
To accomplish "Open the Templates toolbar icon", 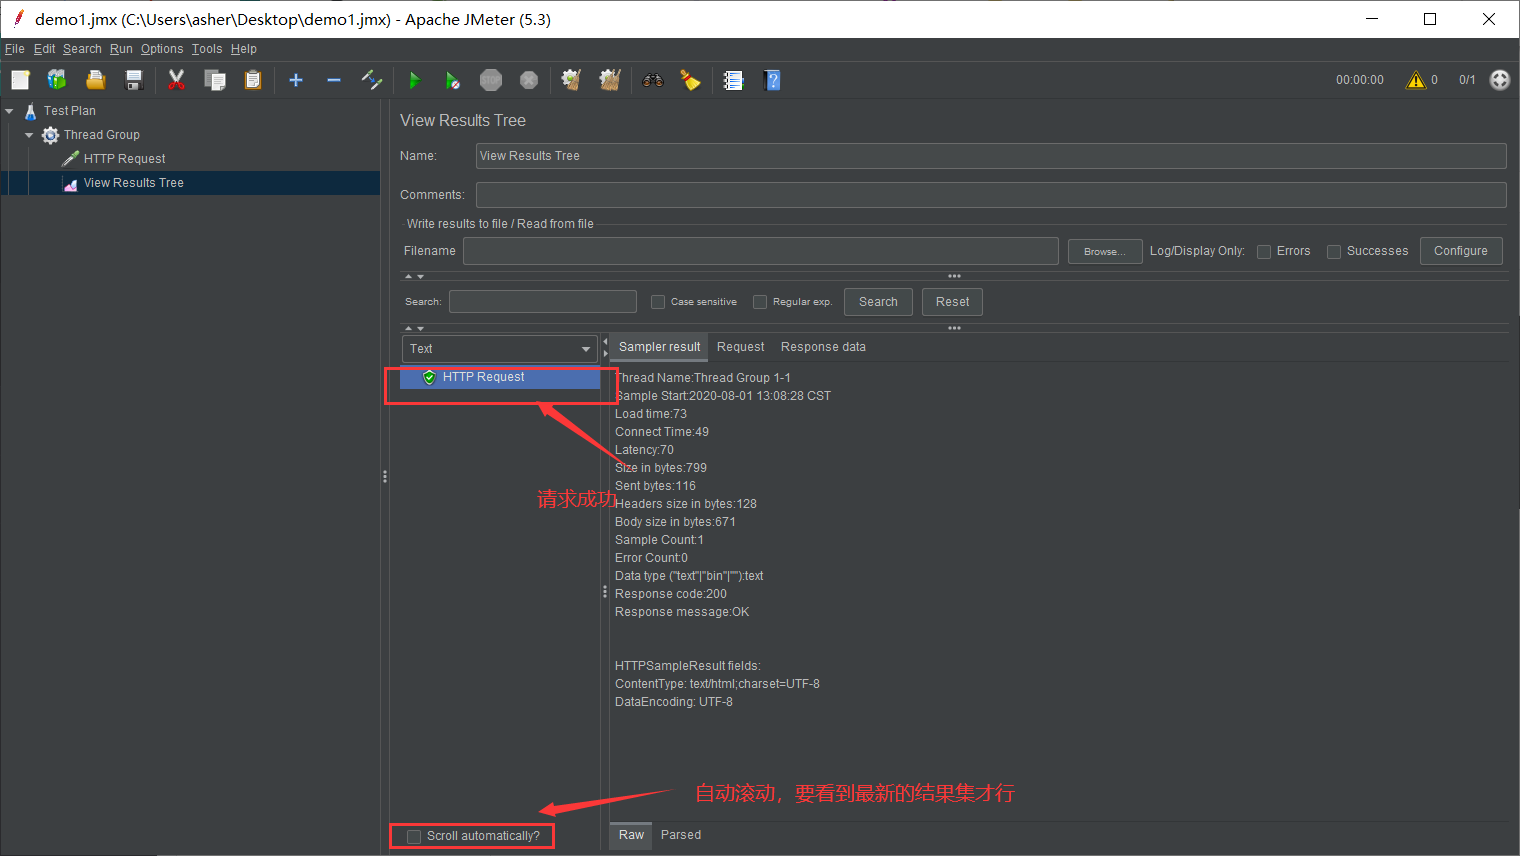I will pyautogui.click(x=57, y=80).
